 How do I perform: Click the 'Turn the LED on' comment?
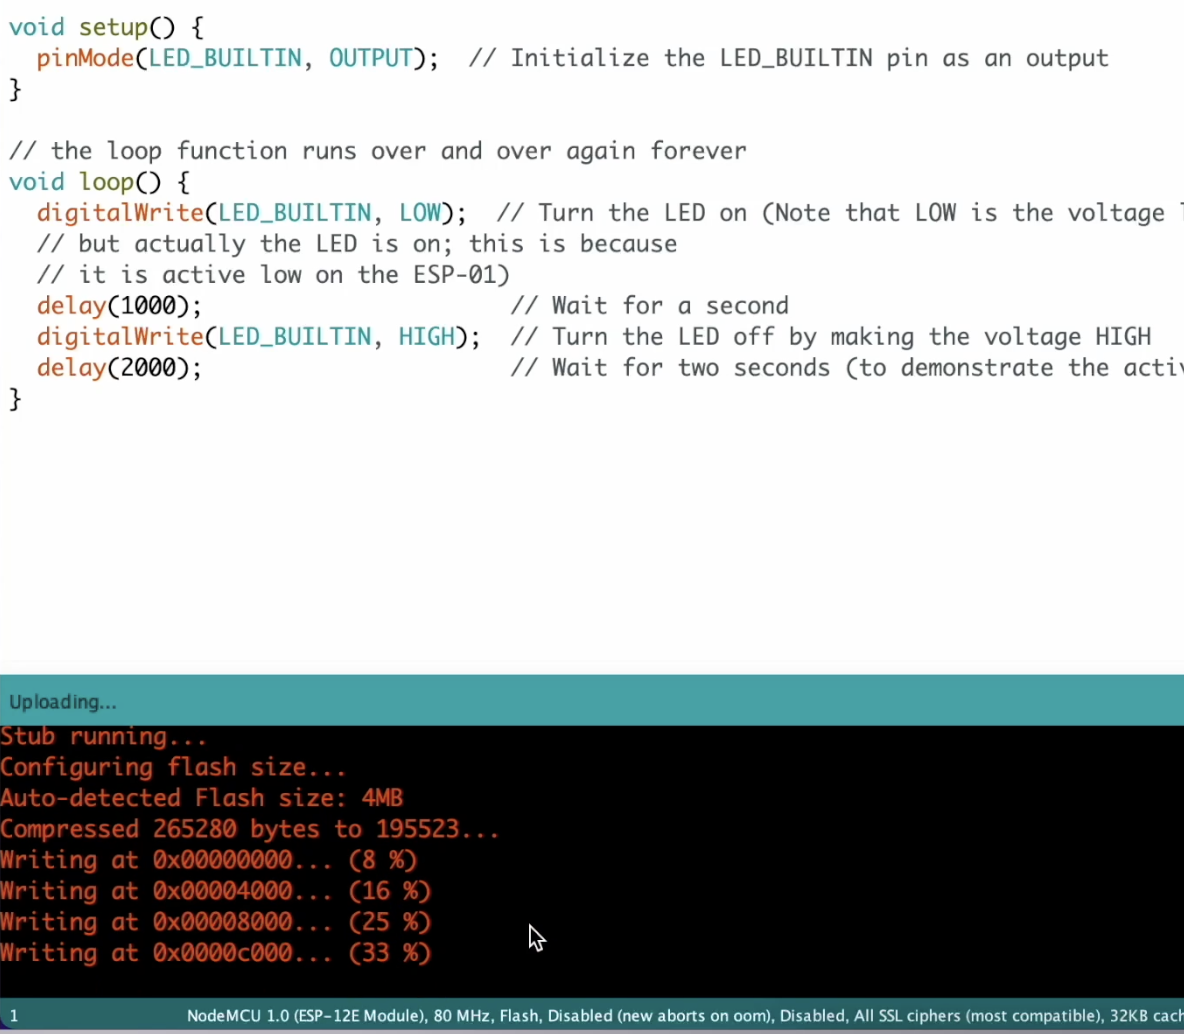coord(839,213)
